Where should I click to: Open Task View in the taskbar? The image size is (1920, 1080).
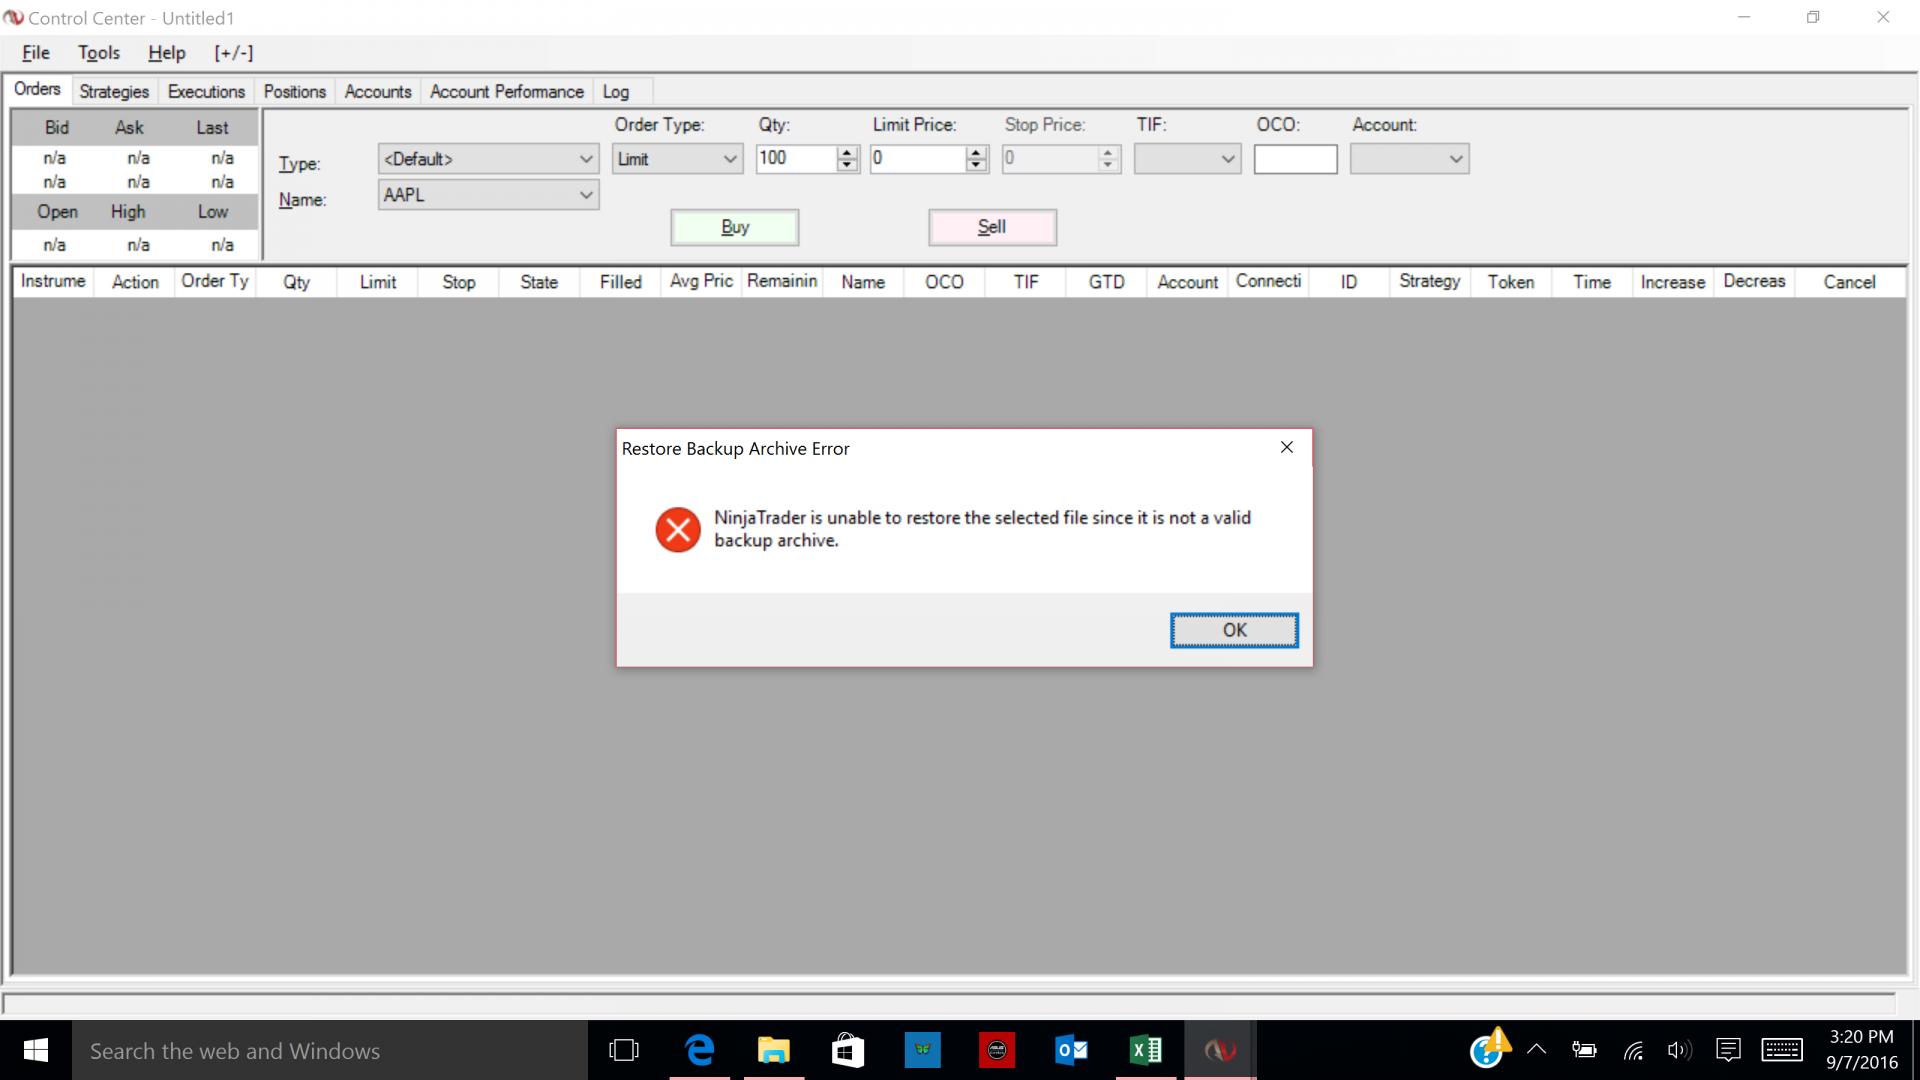624,1050
